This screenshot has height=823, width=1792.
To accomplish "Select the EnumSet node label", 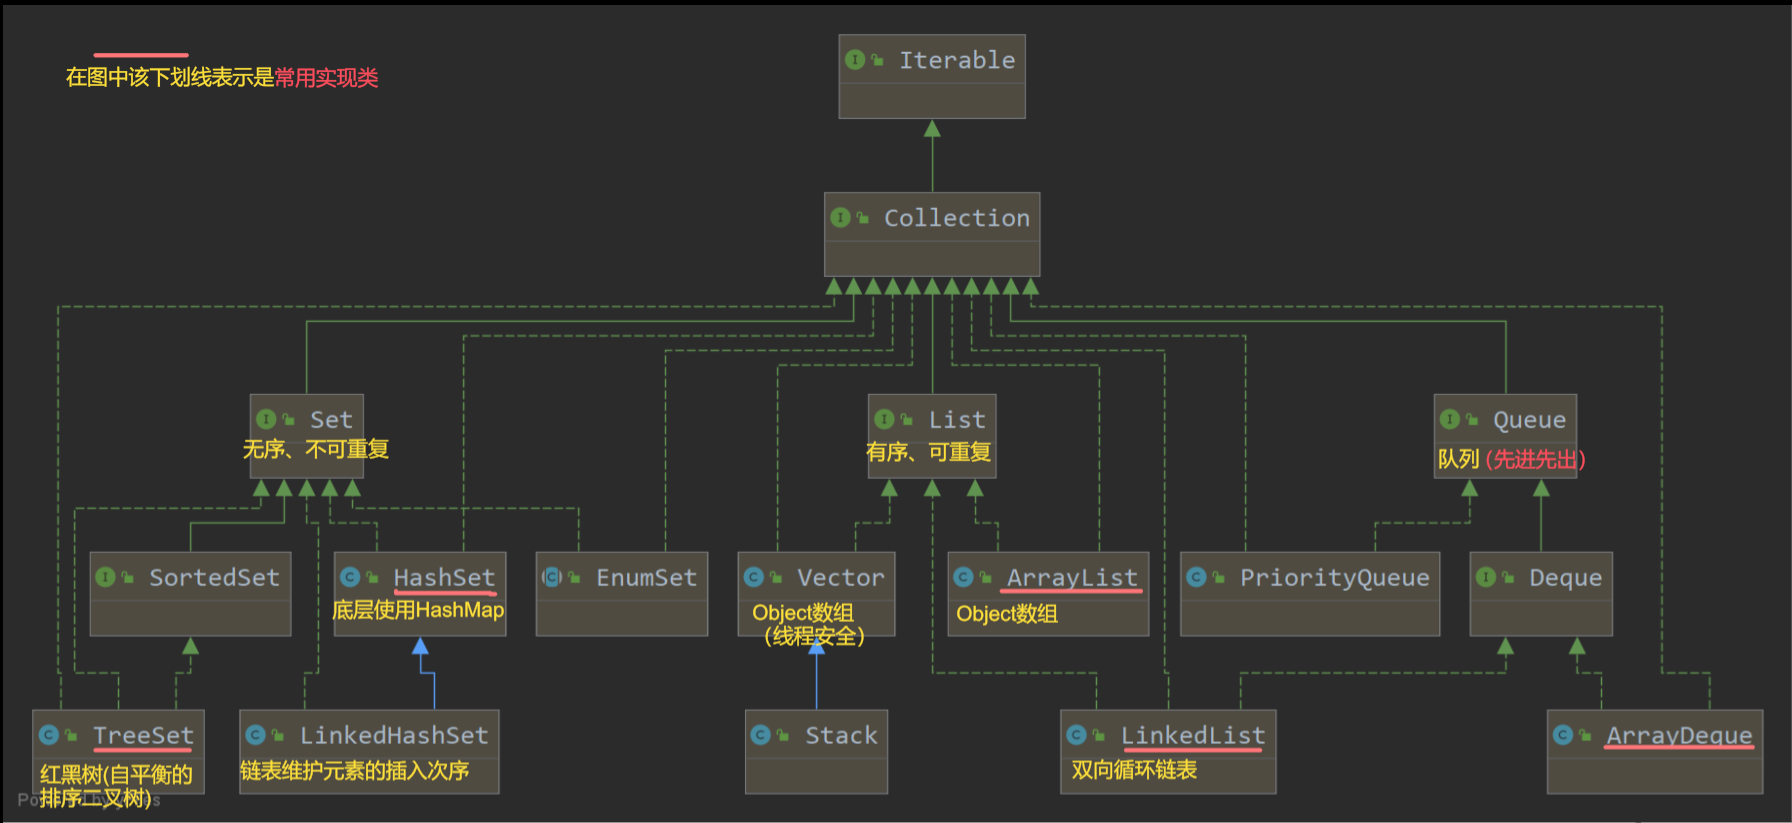I will [x=646, y=577].
